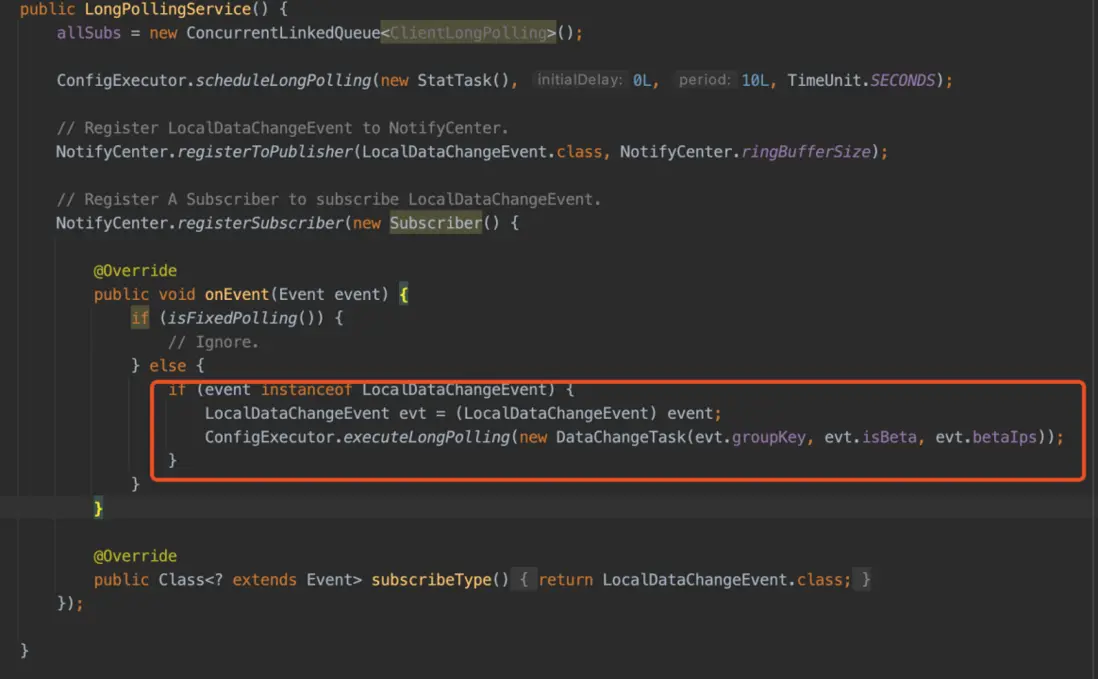Image resolution: width=1098 pixels, height=679 pixels.
Task: Click the closing '});' of registerSubscriber
Action: tap(70, 603)
